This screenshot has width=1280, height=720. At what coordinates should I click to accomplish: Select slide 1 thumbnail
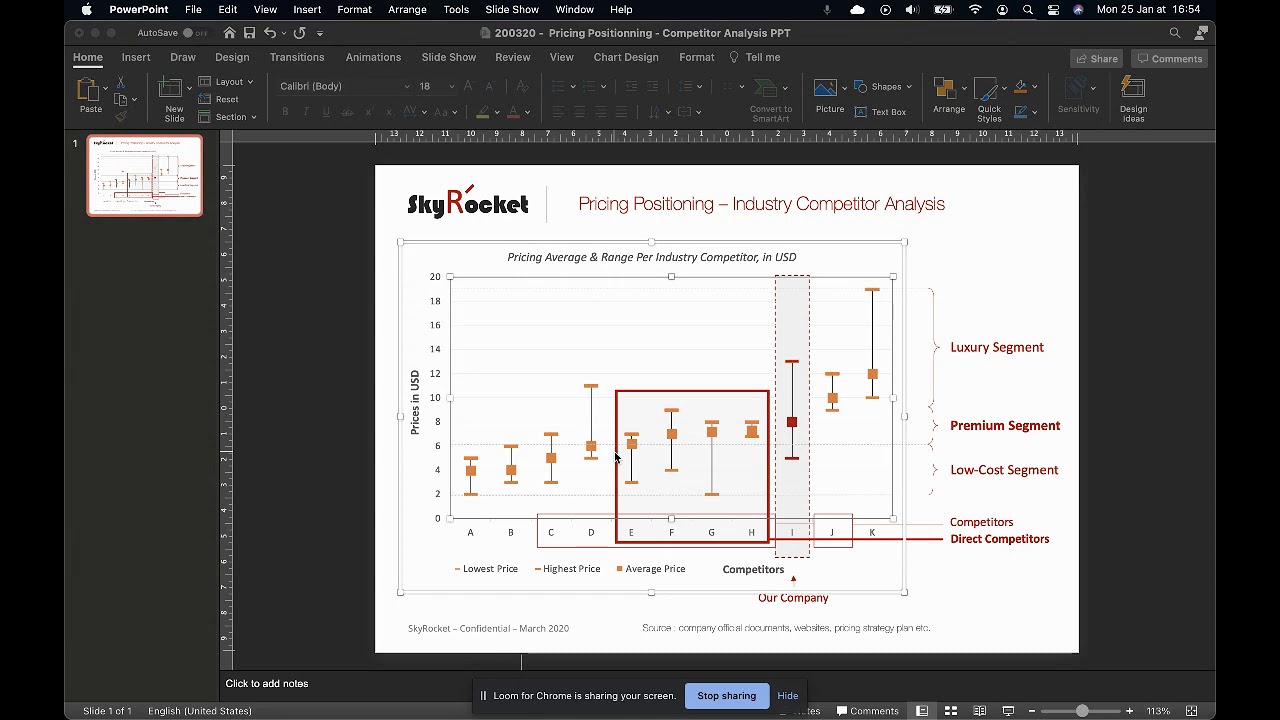[145, 176]
